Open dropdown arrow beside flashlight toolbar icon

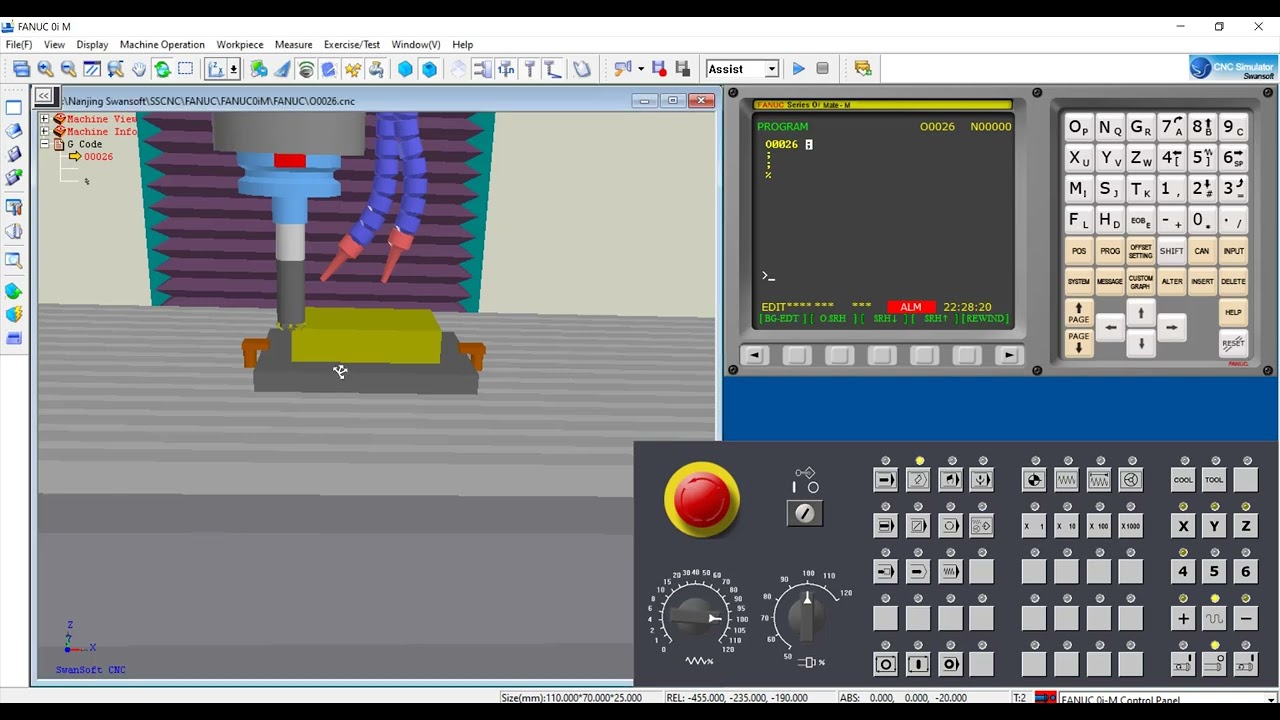click(x=640, y=69)
